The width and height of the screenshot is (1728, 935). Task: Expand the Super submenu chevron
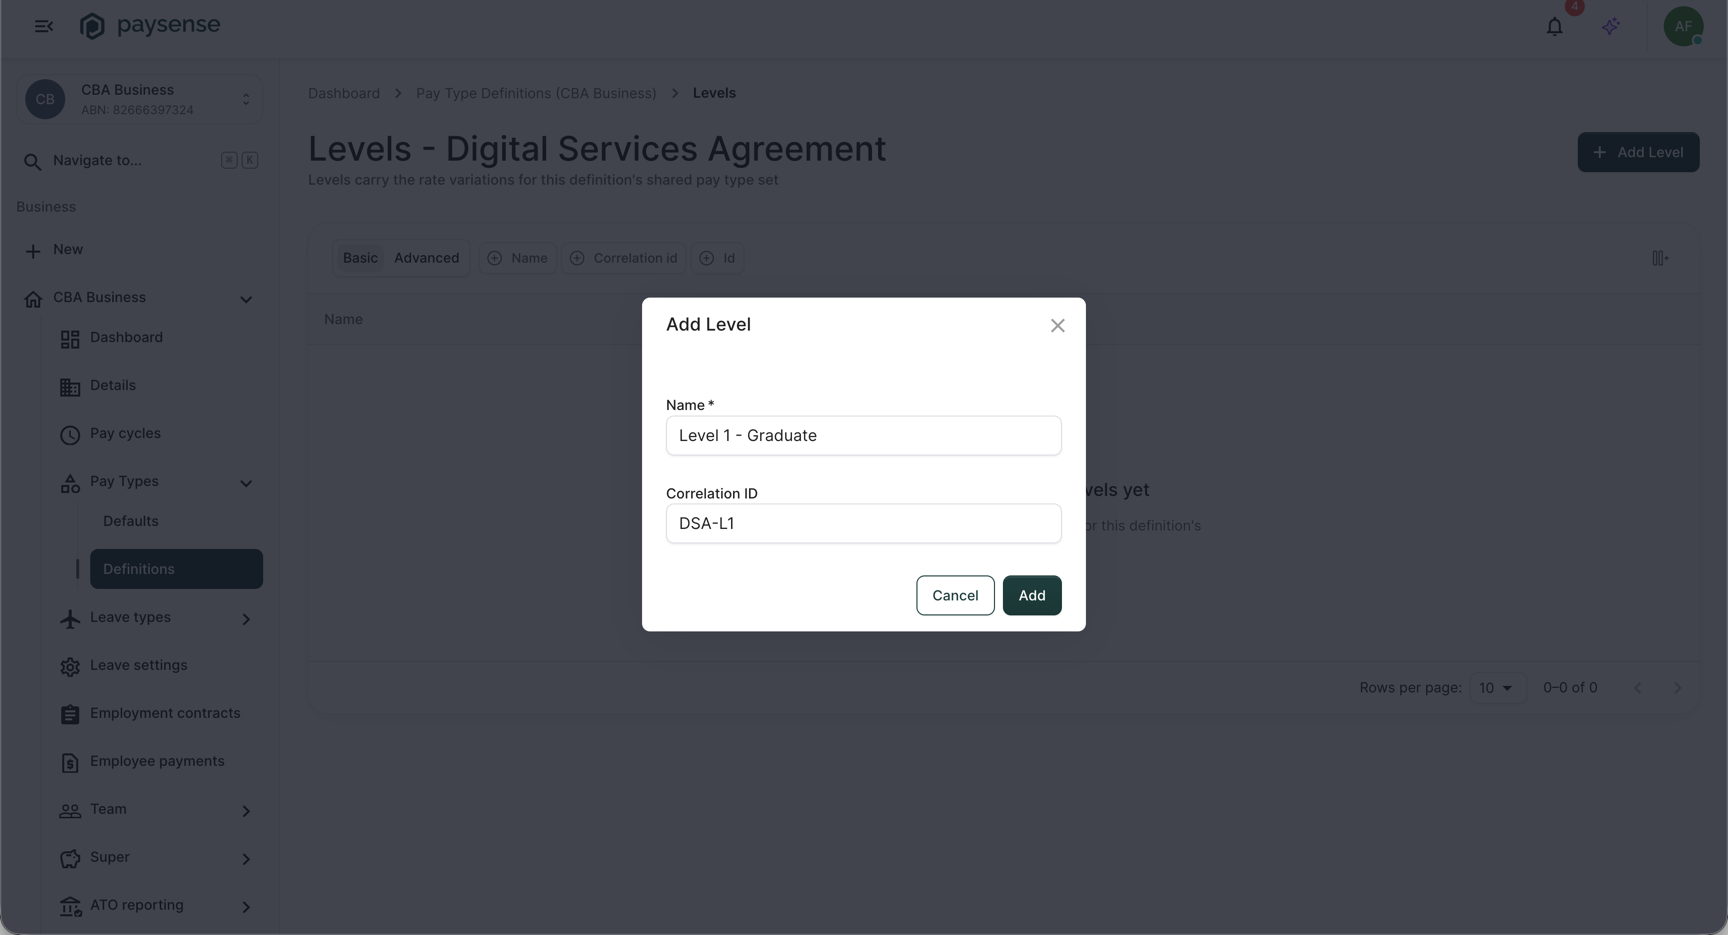click(246, 859)
